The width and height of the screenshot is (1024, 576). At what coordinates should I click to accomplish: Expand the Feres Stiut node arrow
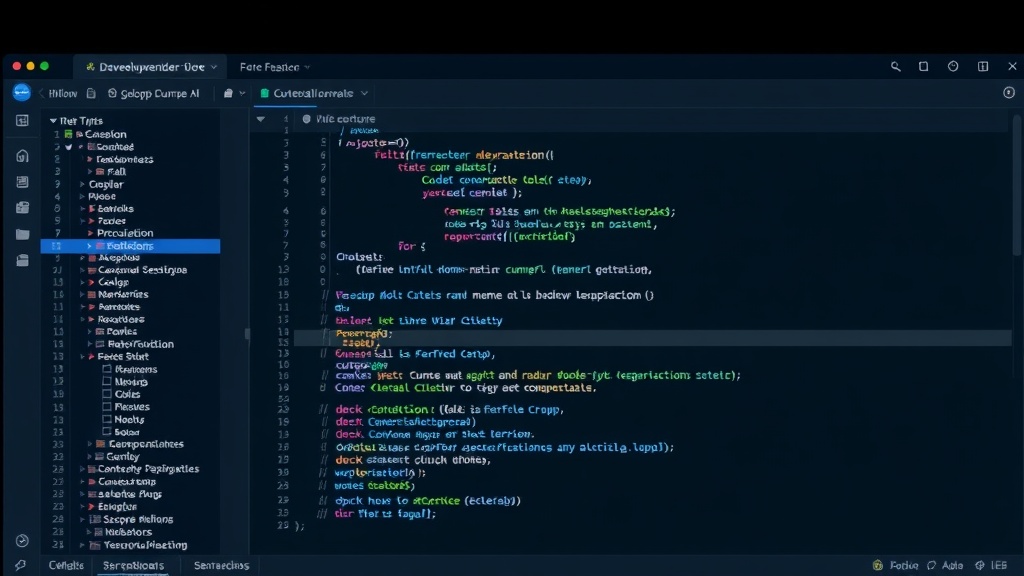[83, 357]
